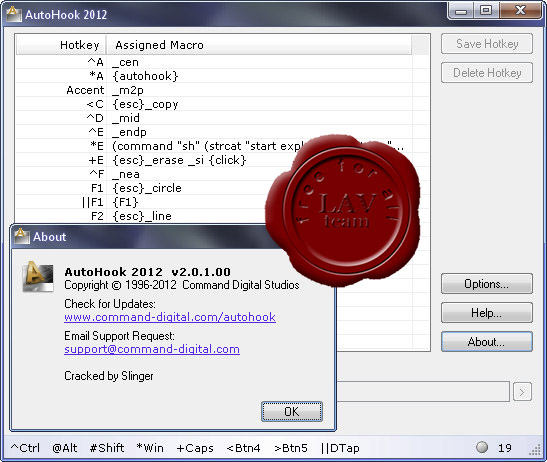Click the support@command-digital.com email link

(152, 349)
